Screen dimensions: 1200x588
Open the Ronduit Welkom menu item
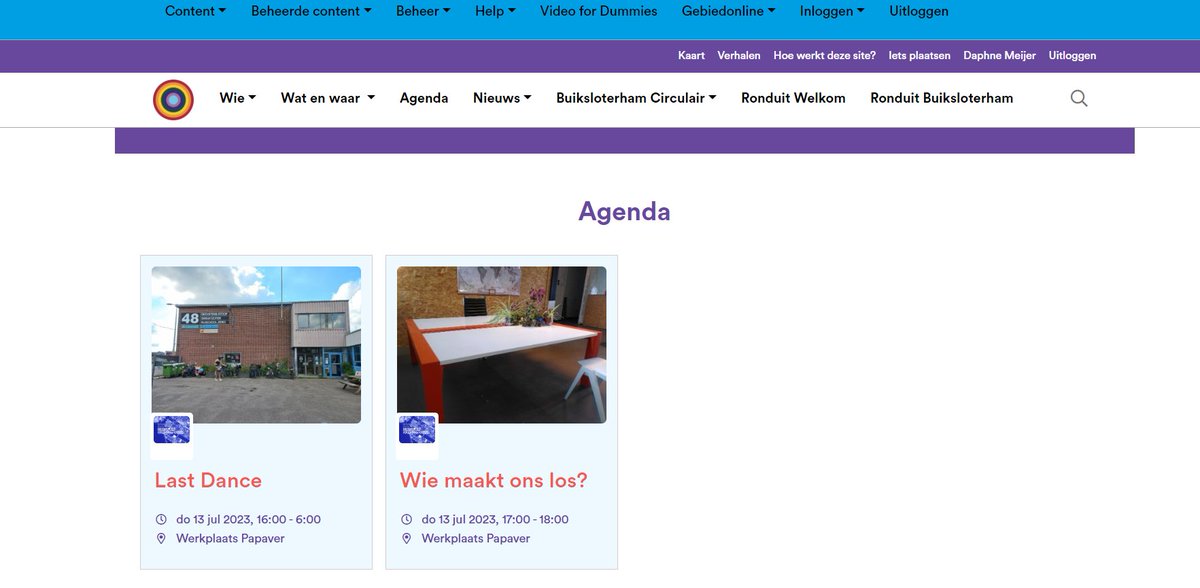[793, 98]
